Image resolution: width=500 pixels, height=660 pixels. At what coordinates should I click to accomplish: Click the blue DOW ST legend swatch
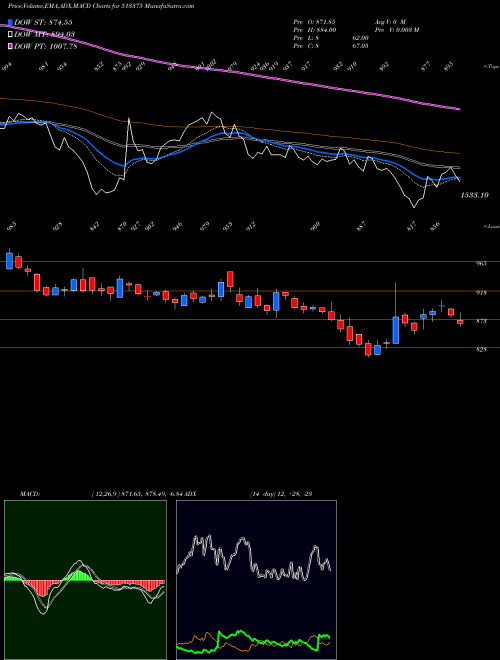point(10,22)
